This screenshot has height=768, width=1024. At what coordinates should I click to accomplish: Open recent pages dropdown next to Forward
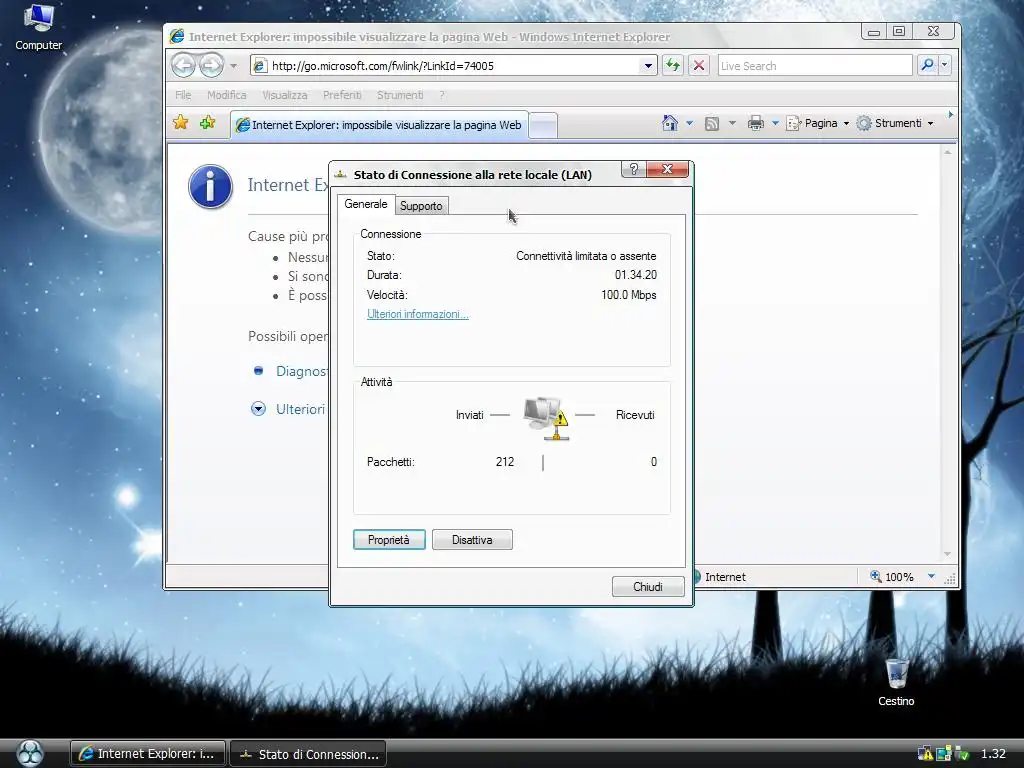point(233,66)
